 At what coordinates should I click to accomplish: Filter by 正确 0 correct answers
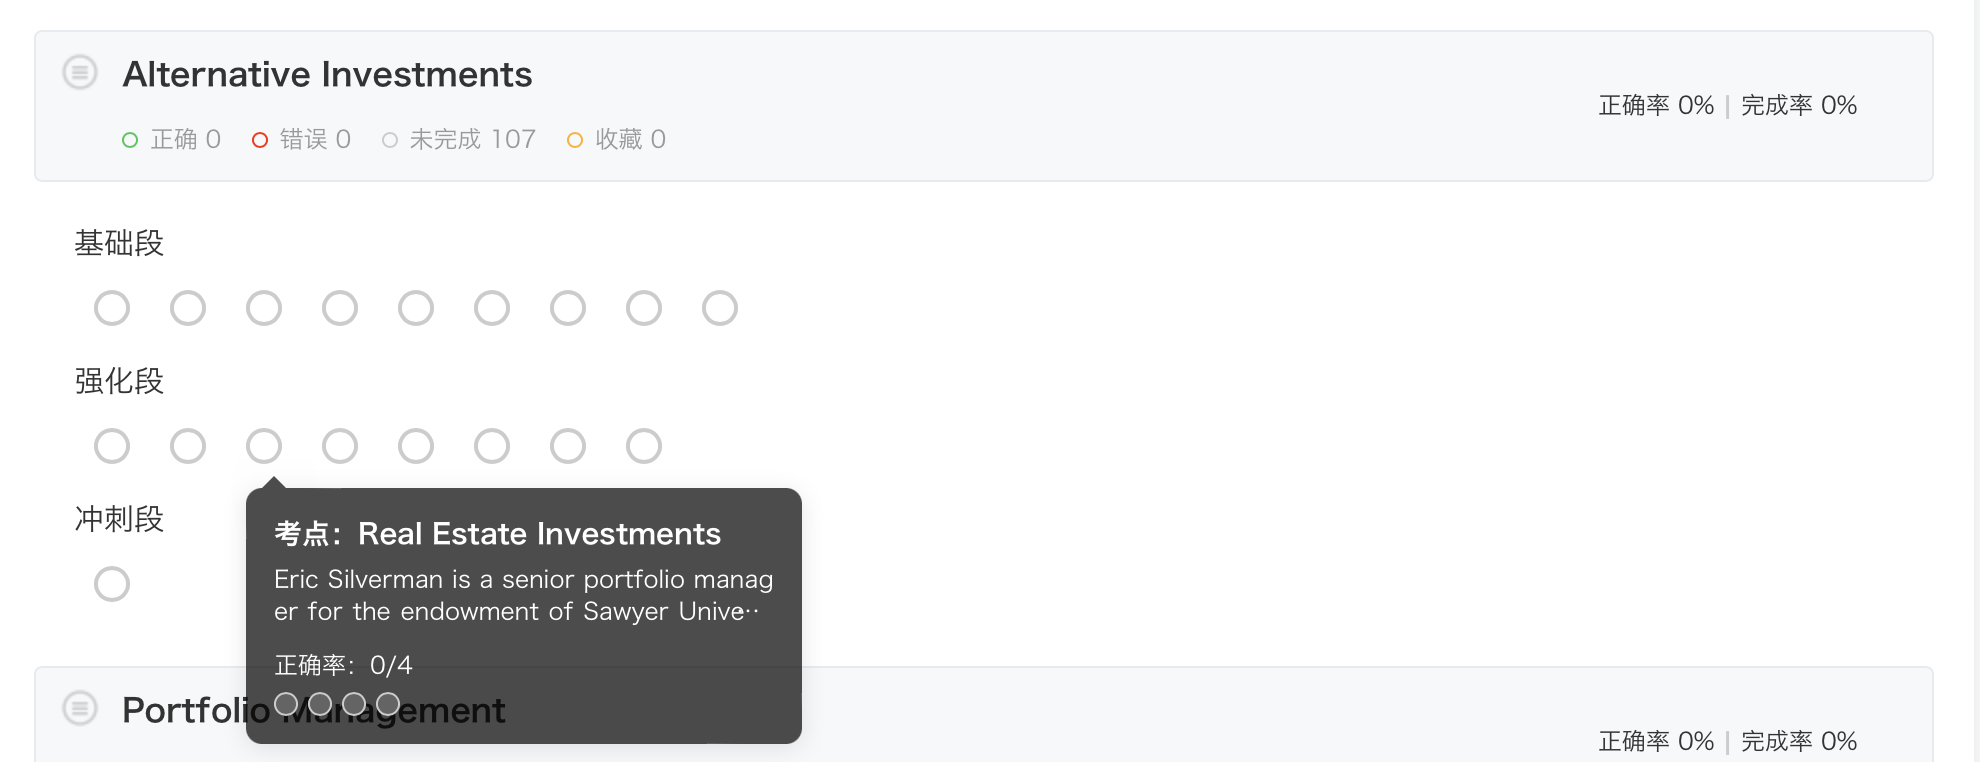[x=171, y=139]
